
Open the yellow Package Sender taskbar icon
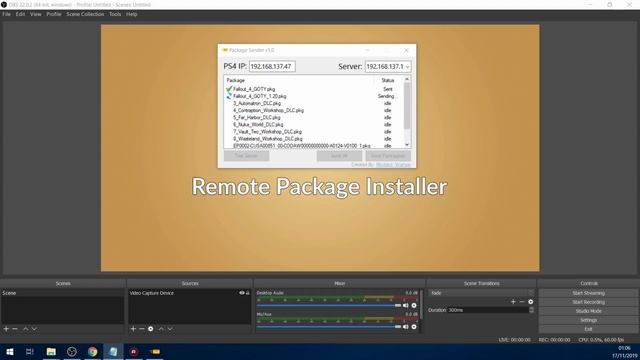pyautogui.click(x=155, y=351)
